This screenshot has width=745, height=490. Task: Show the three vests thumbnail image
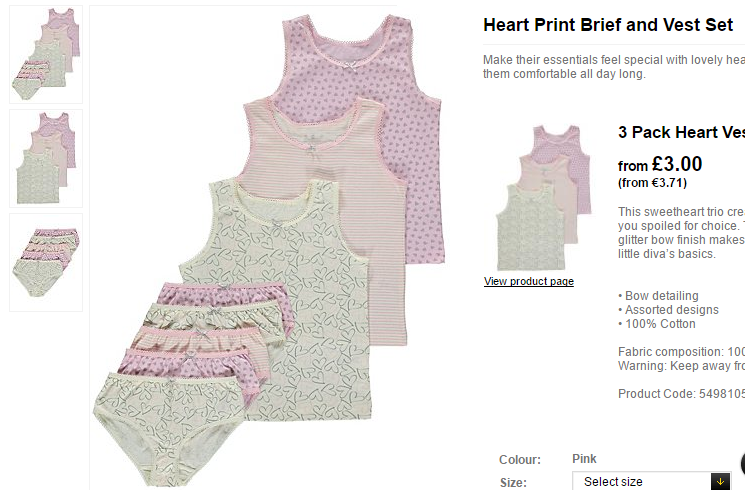46,158
